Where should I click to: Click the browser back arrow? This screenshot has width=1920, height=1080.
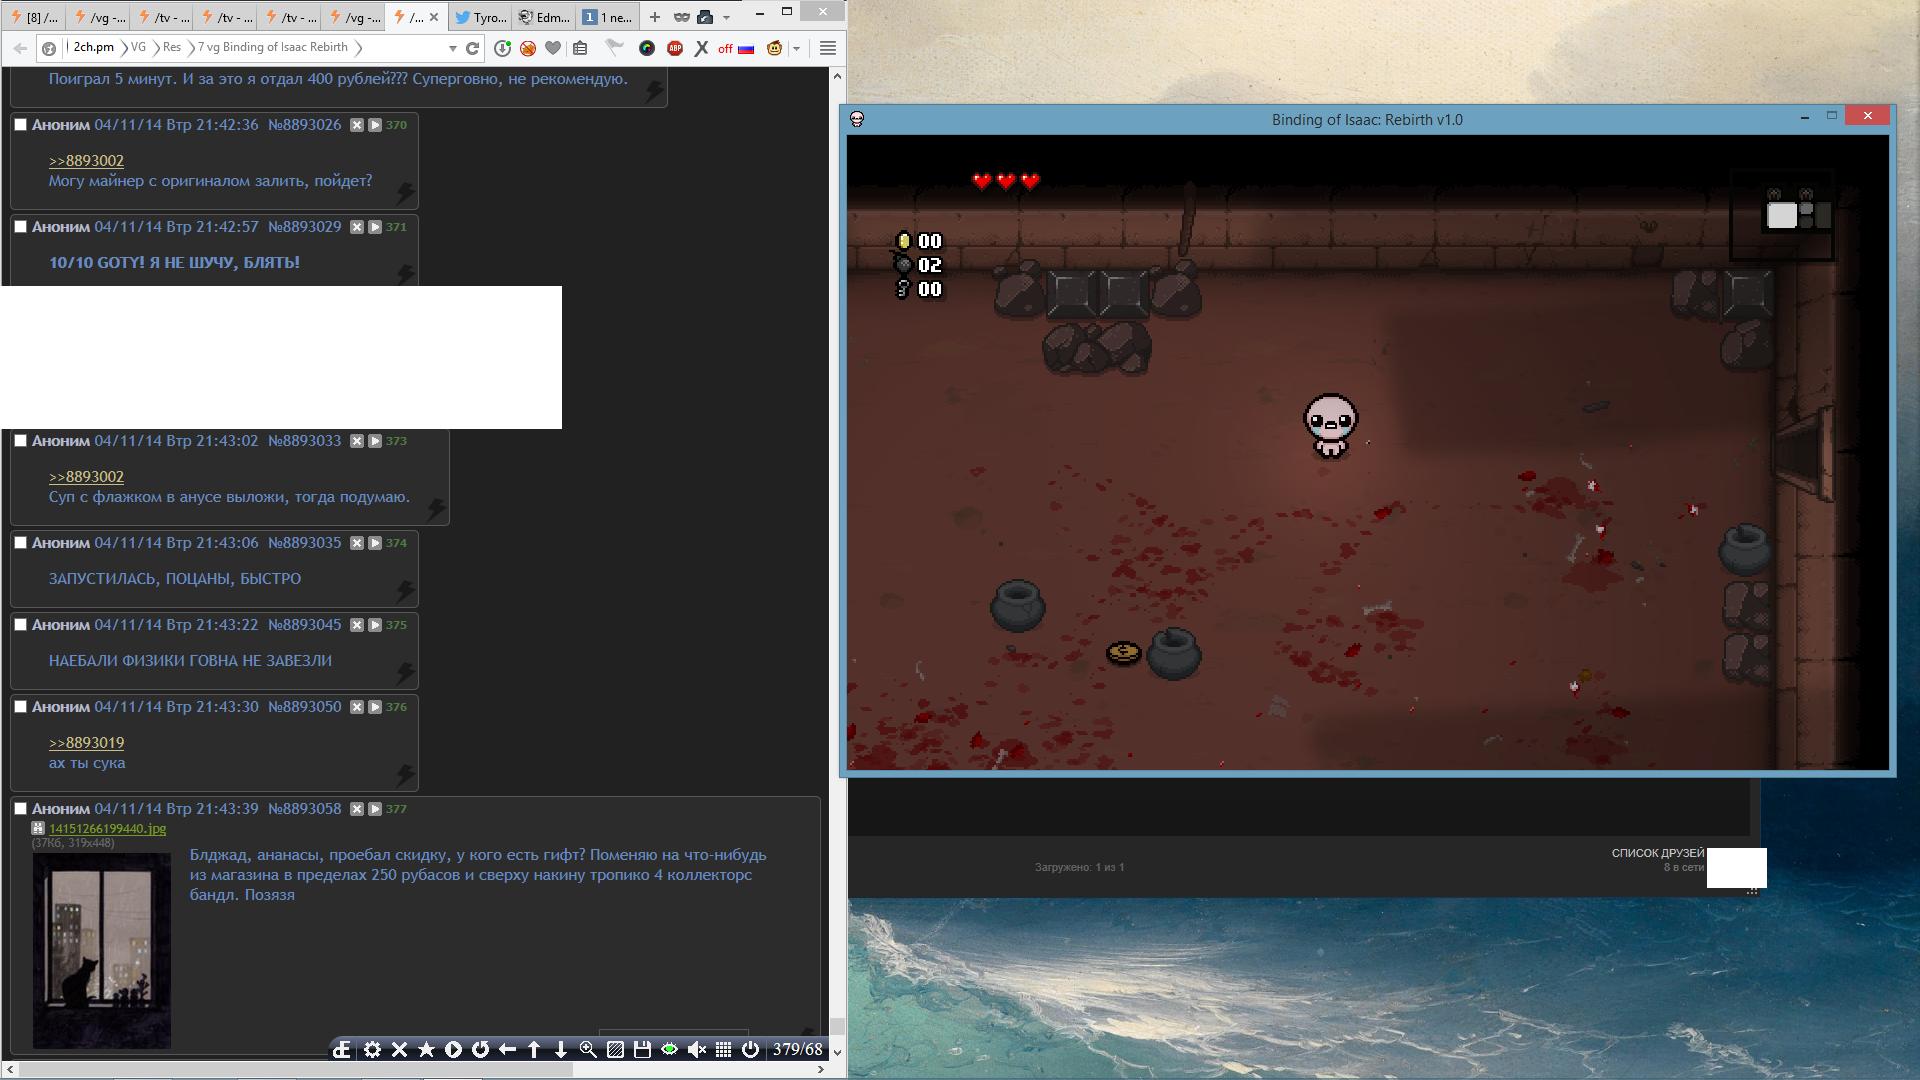[20, 48]
